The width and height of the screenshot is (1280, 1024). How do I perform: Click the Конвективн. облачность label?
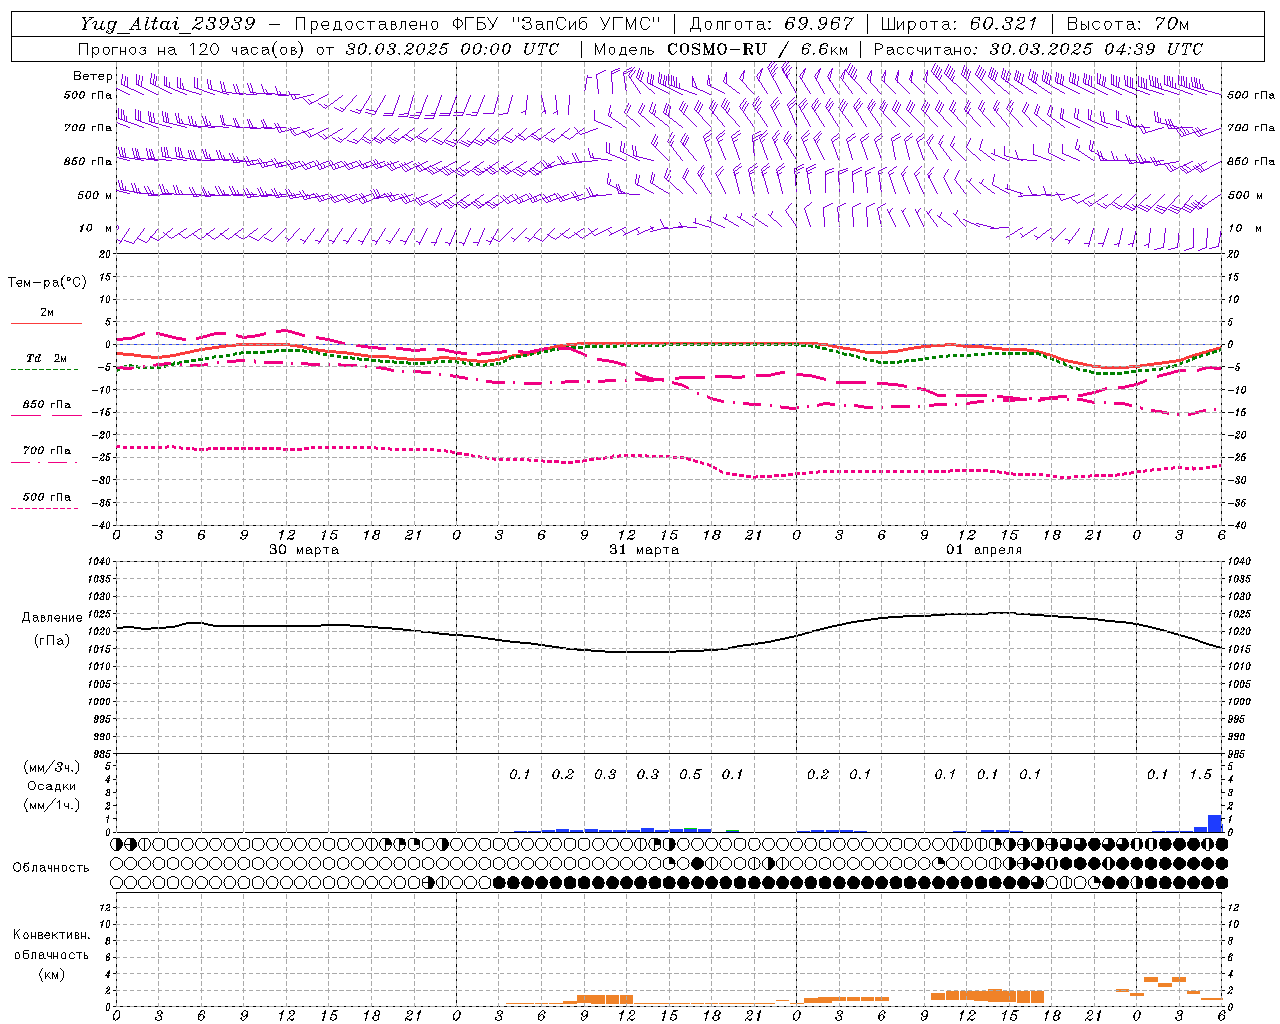point(52,945)
